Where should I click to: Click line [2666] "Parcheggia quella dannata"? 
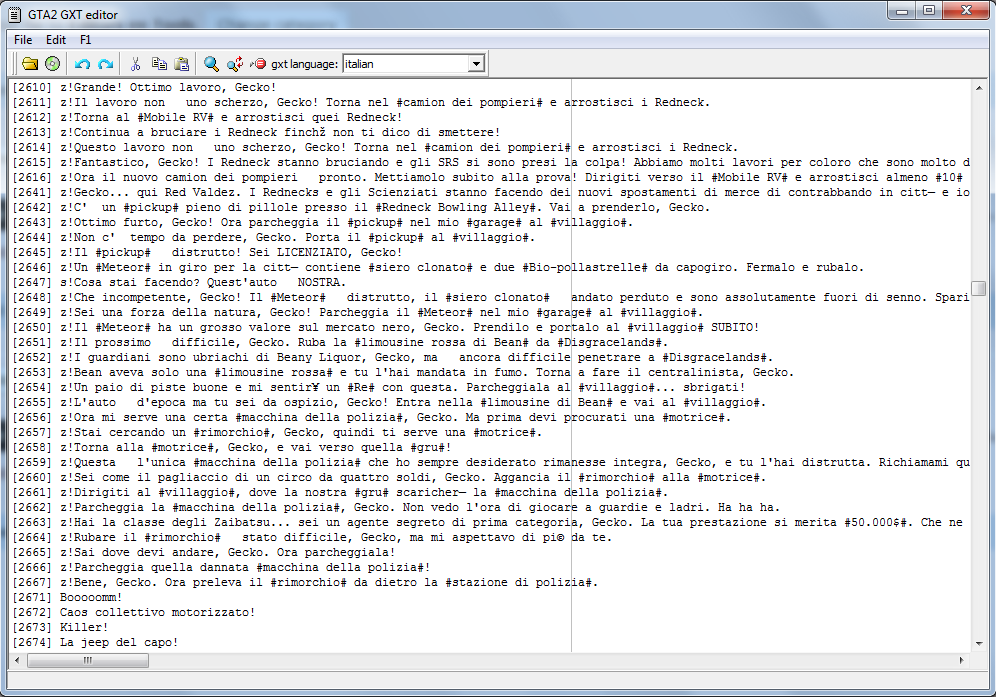tap(221, 567)
